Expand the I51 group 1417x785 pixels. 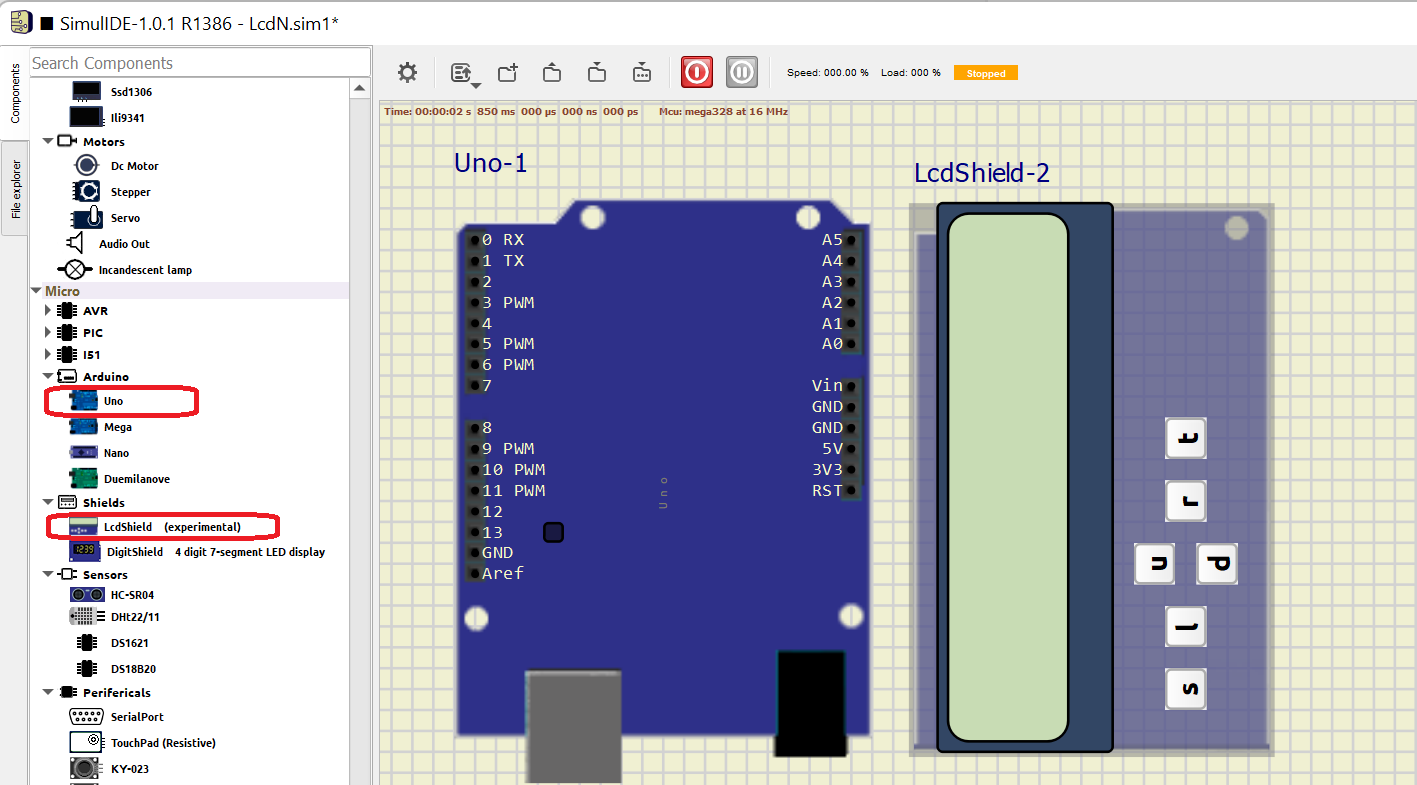pyautogui.click(x=48, y=355)
